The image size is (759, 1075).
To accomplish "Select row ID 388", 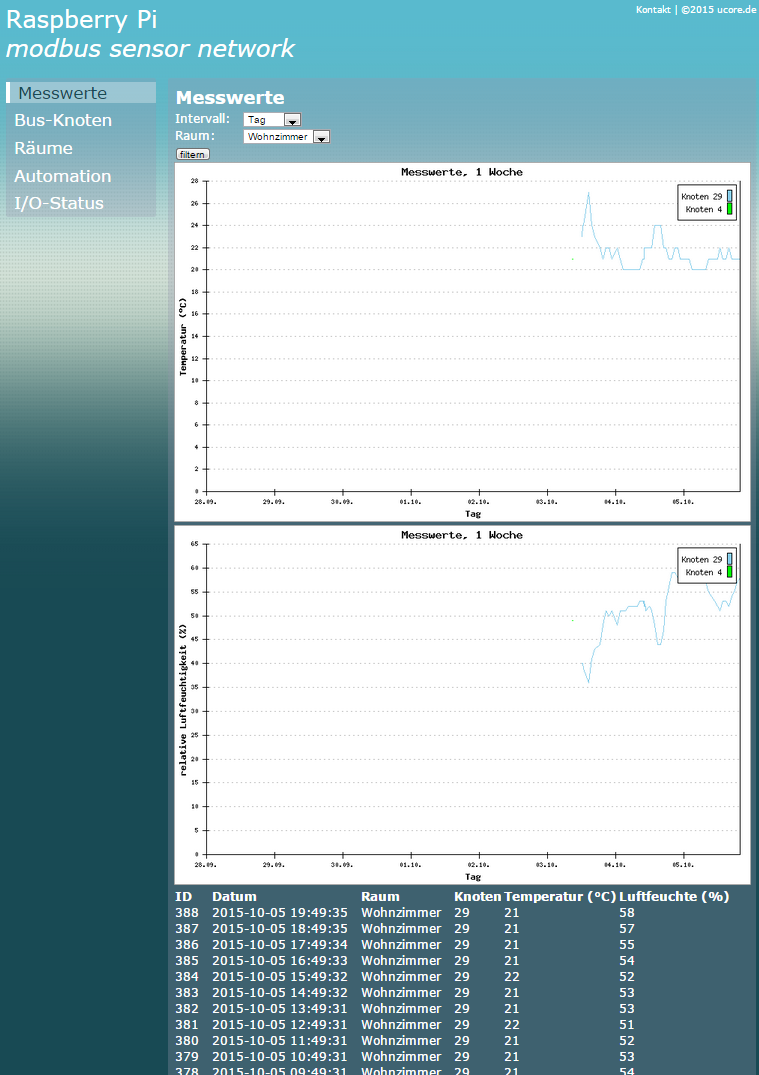I will tap(186, 913).
